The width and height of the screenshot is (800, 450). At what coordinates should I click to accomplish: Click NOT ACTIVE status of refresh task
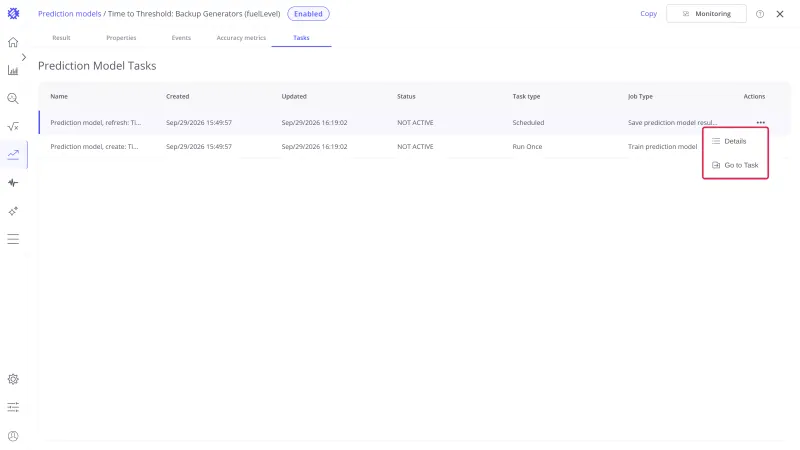[415, 122]
